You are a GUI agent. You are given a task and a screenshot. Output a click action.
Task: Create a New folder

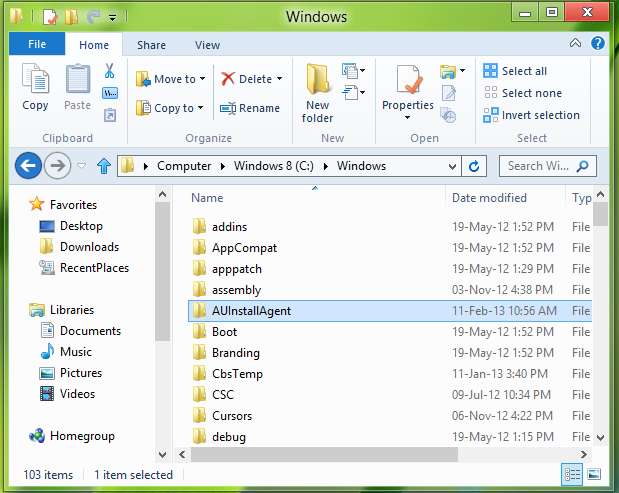tap(317, 94)
